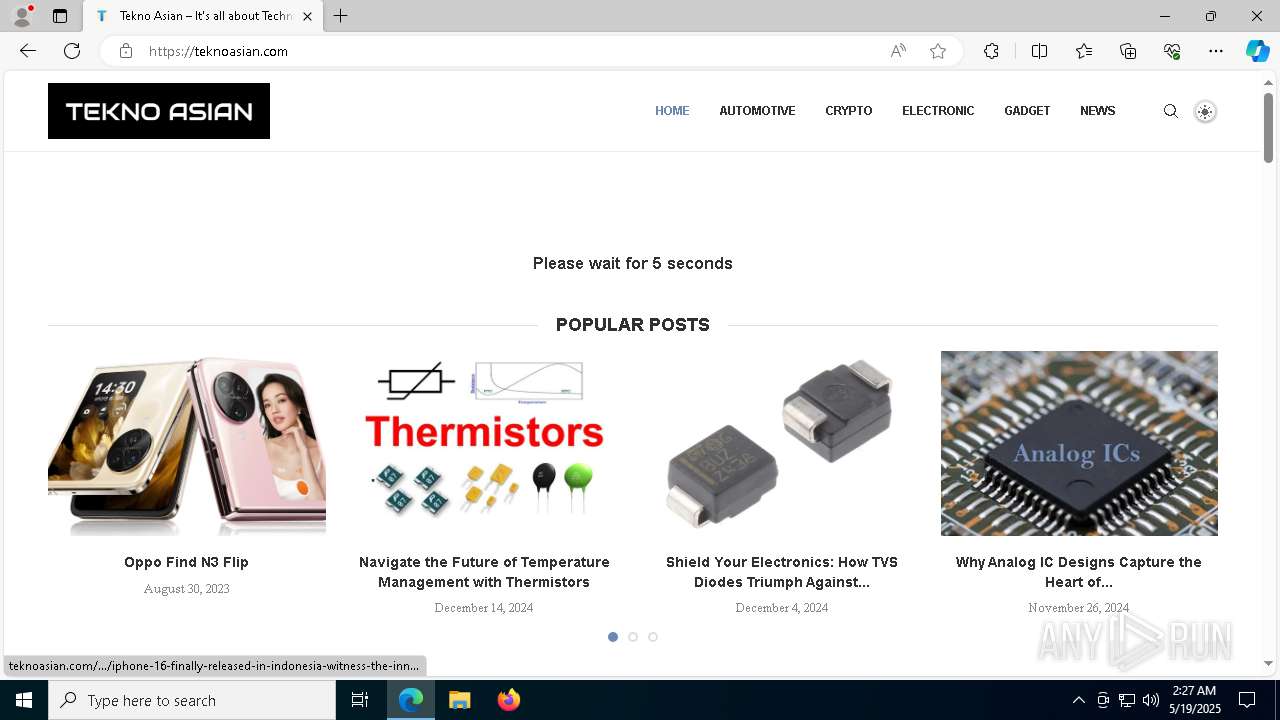Select the second carousel dot

coord(633,637)
